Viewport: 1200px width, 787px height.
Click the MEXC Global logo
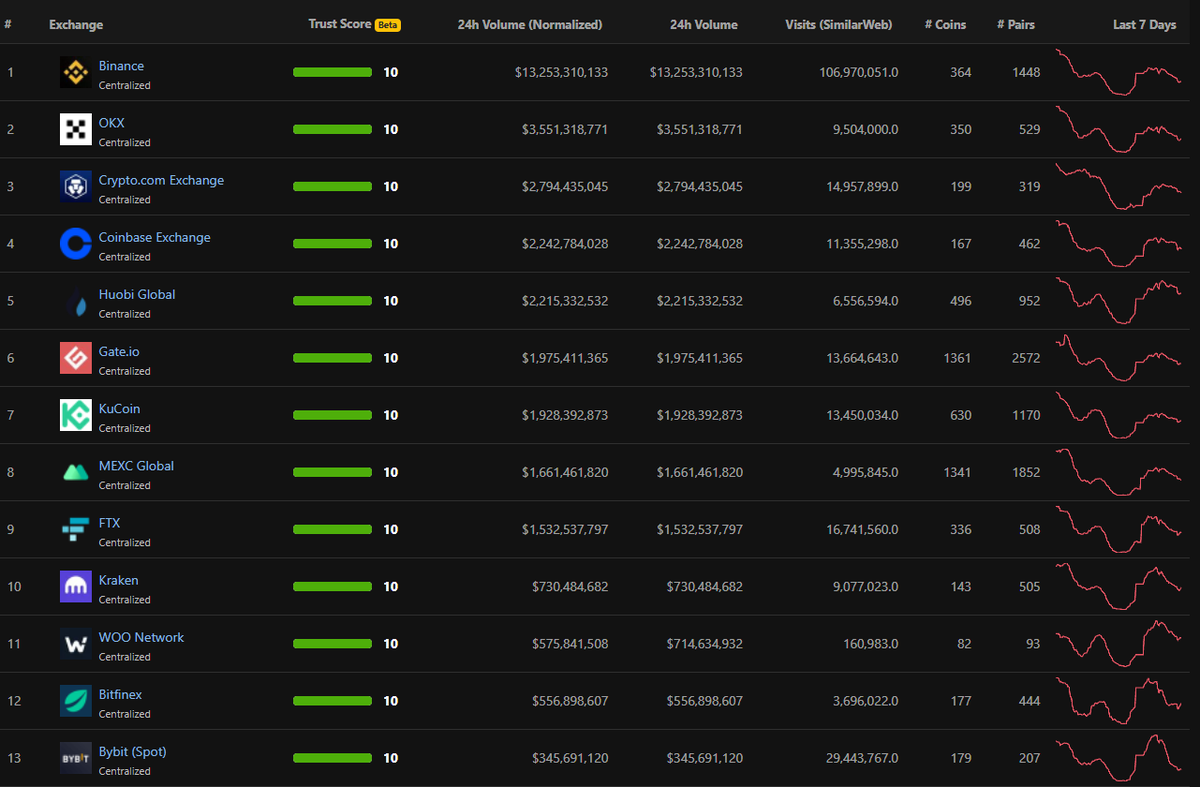76,472
